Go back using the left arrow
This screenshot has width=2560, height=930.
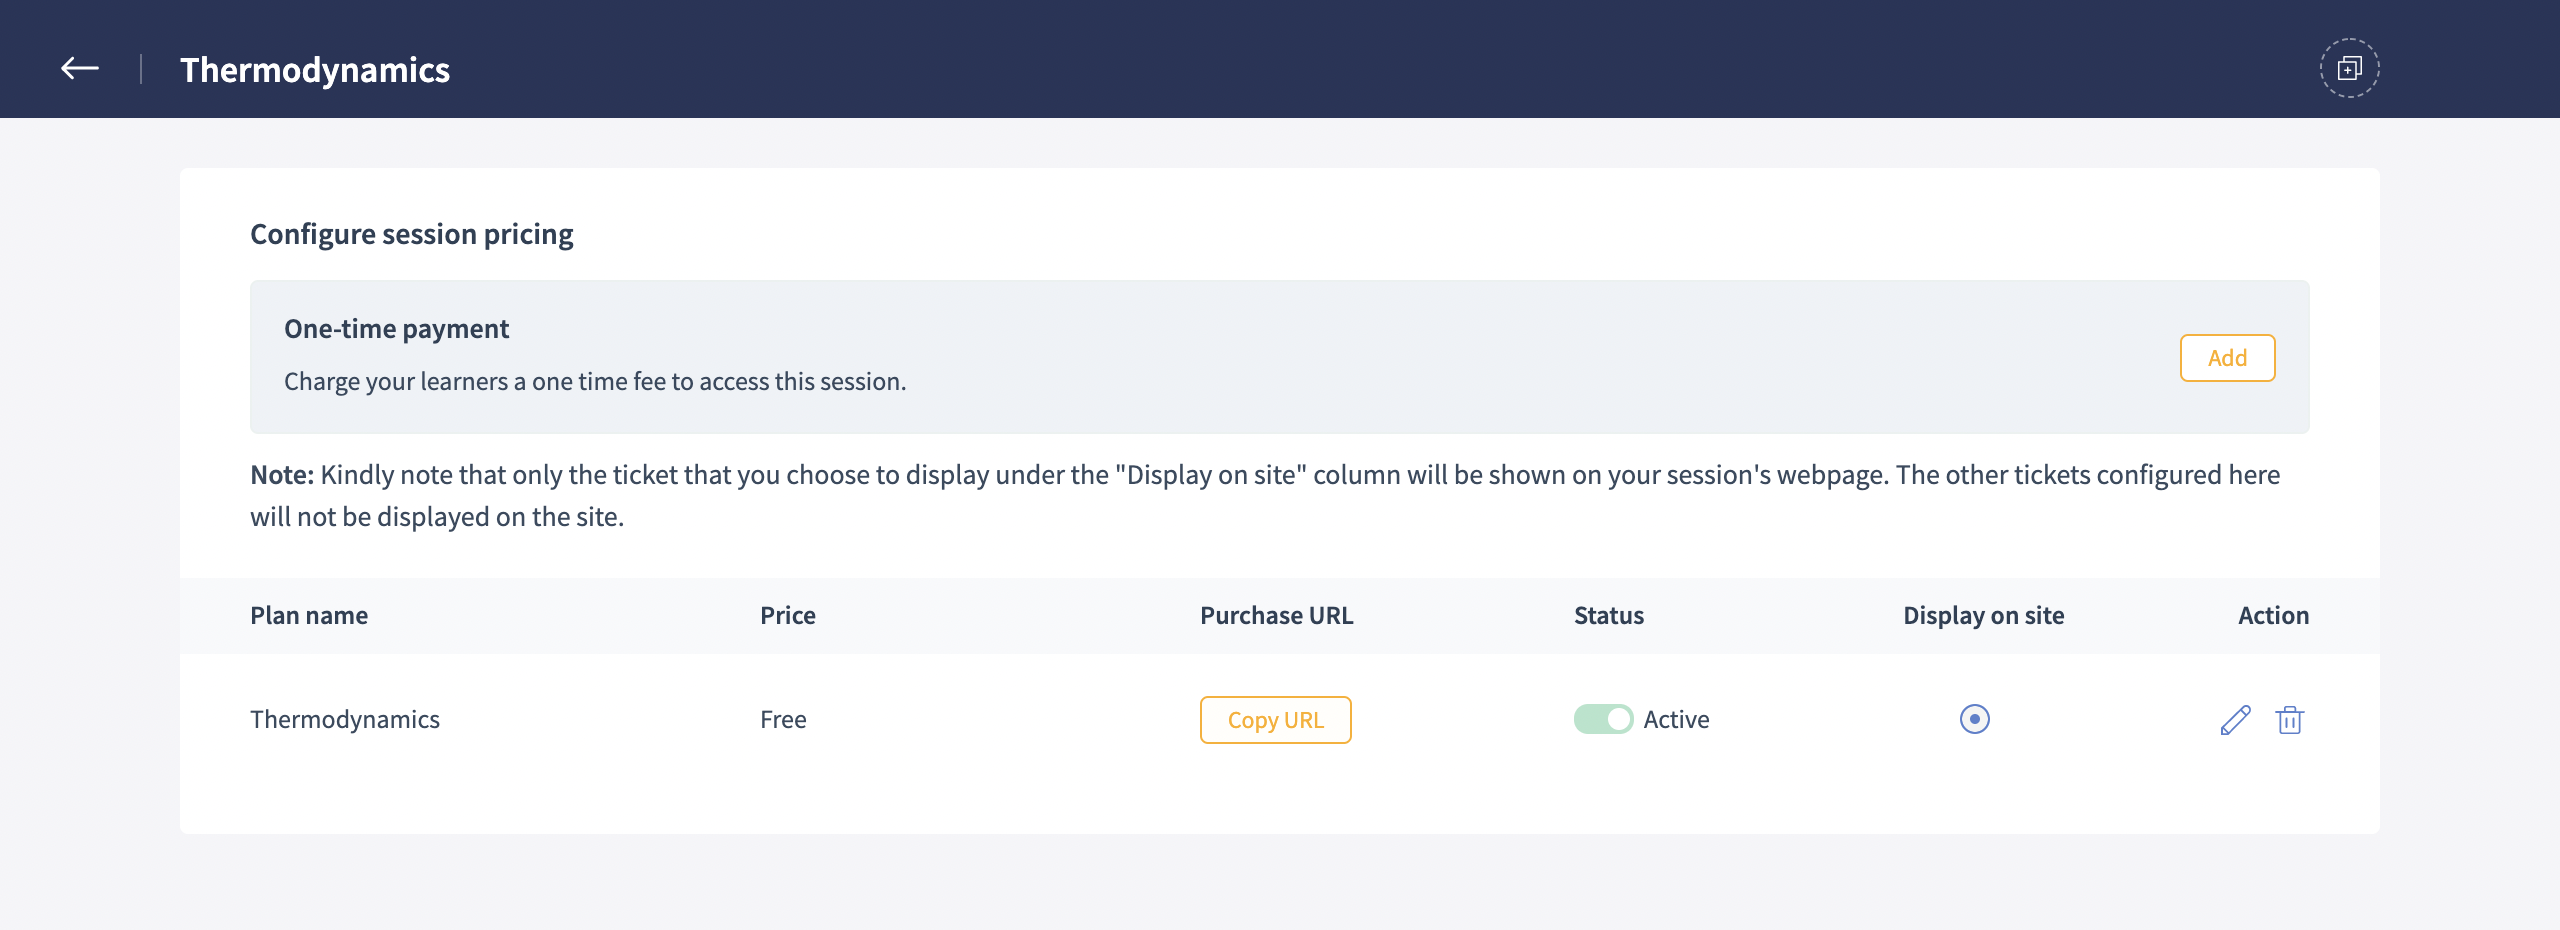[80, 69]
